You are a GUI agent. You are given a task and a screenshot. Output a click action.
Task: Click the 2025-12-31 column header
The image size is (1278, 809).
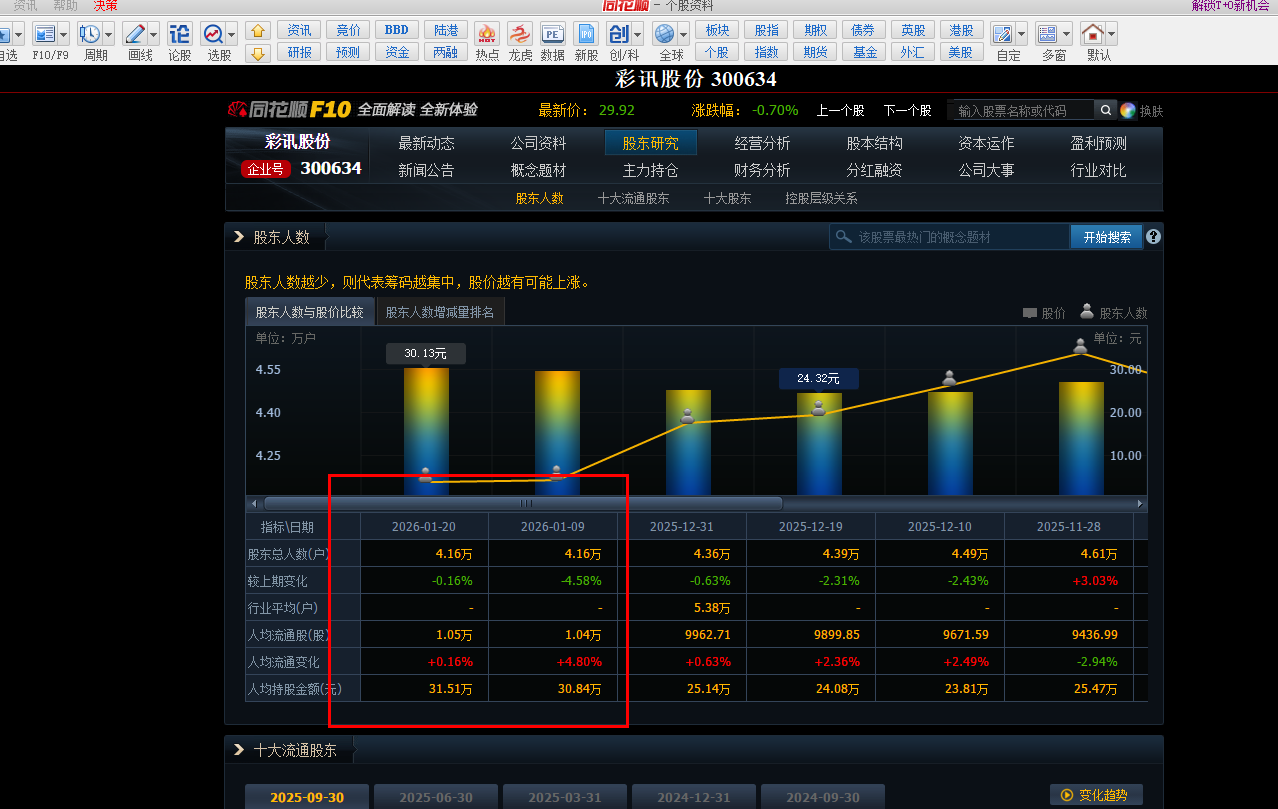pos(680,526)
